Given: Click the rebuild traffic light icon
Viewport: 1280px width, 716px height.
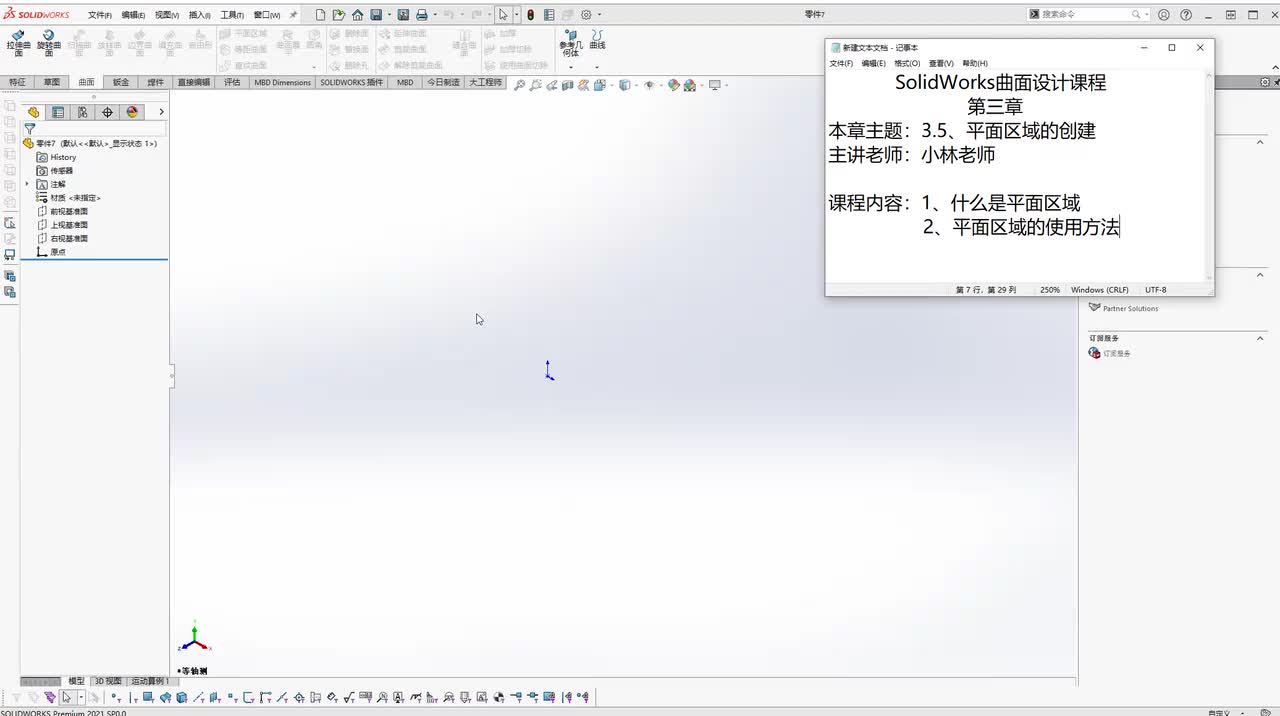Looking at the screenshot, I should (530, 15).
